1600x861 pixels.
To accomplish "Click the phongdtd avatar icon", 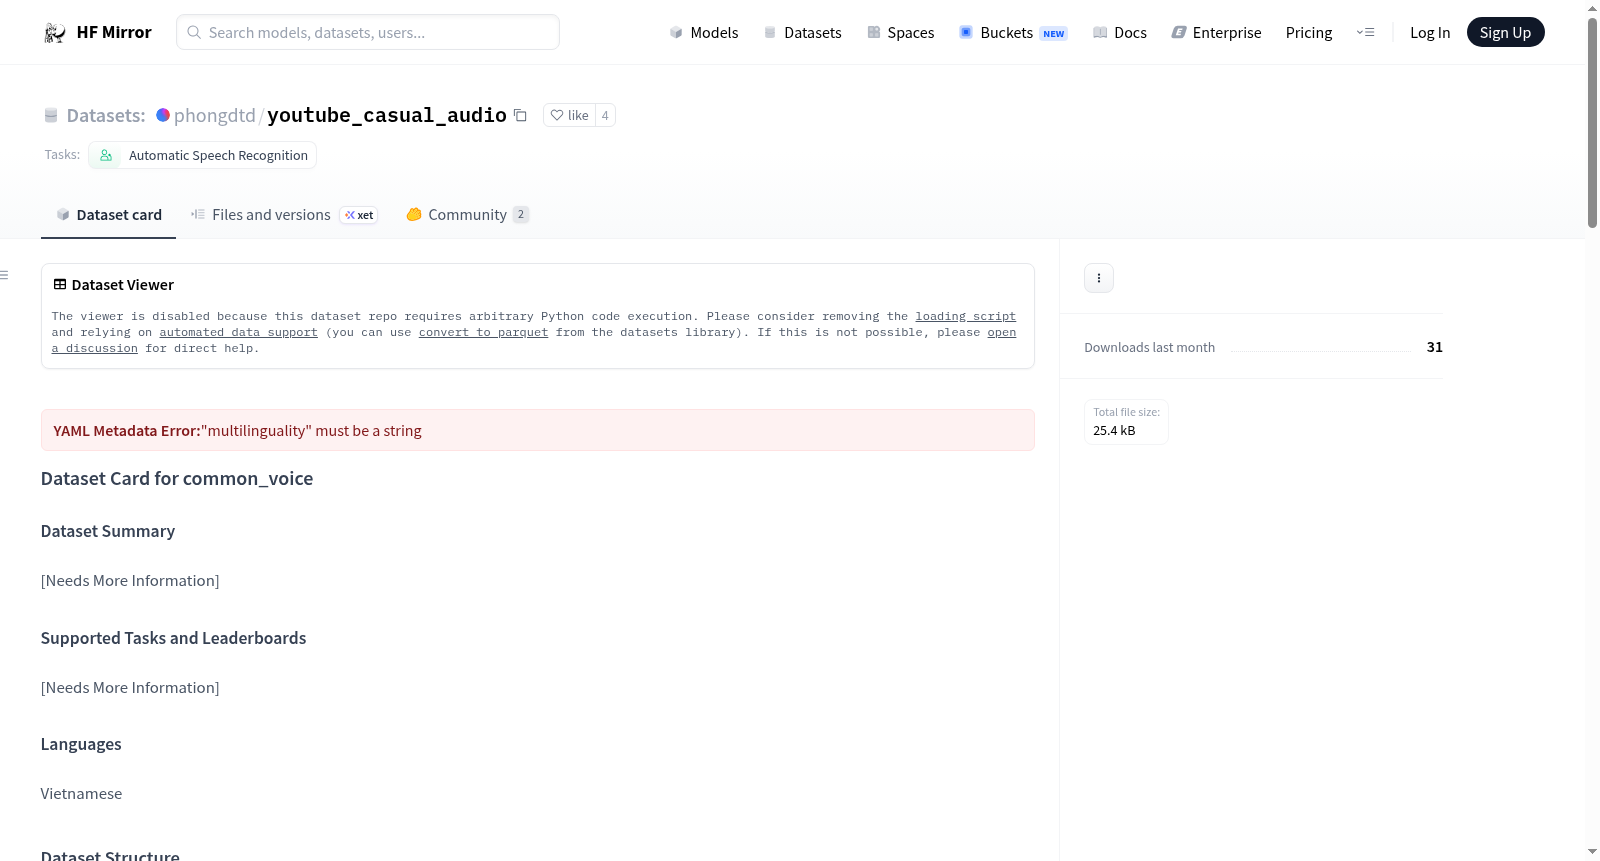I will [x=163, y=115].
